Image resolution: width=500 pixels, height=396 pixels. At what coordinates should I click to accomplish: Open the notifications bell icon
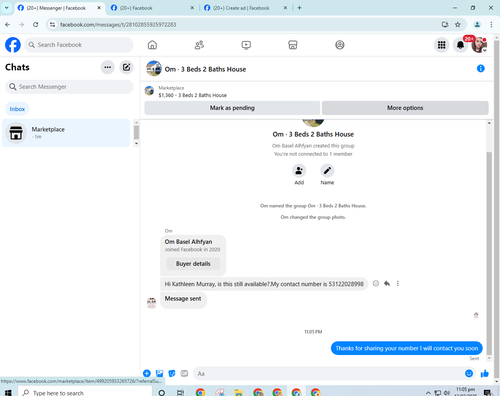click(x=460, y=45)
